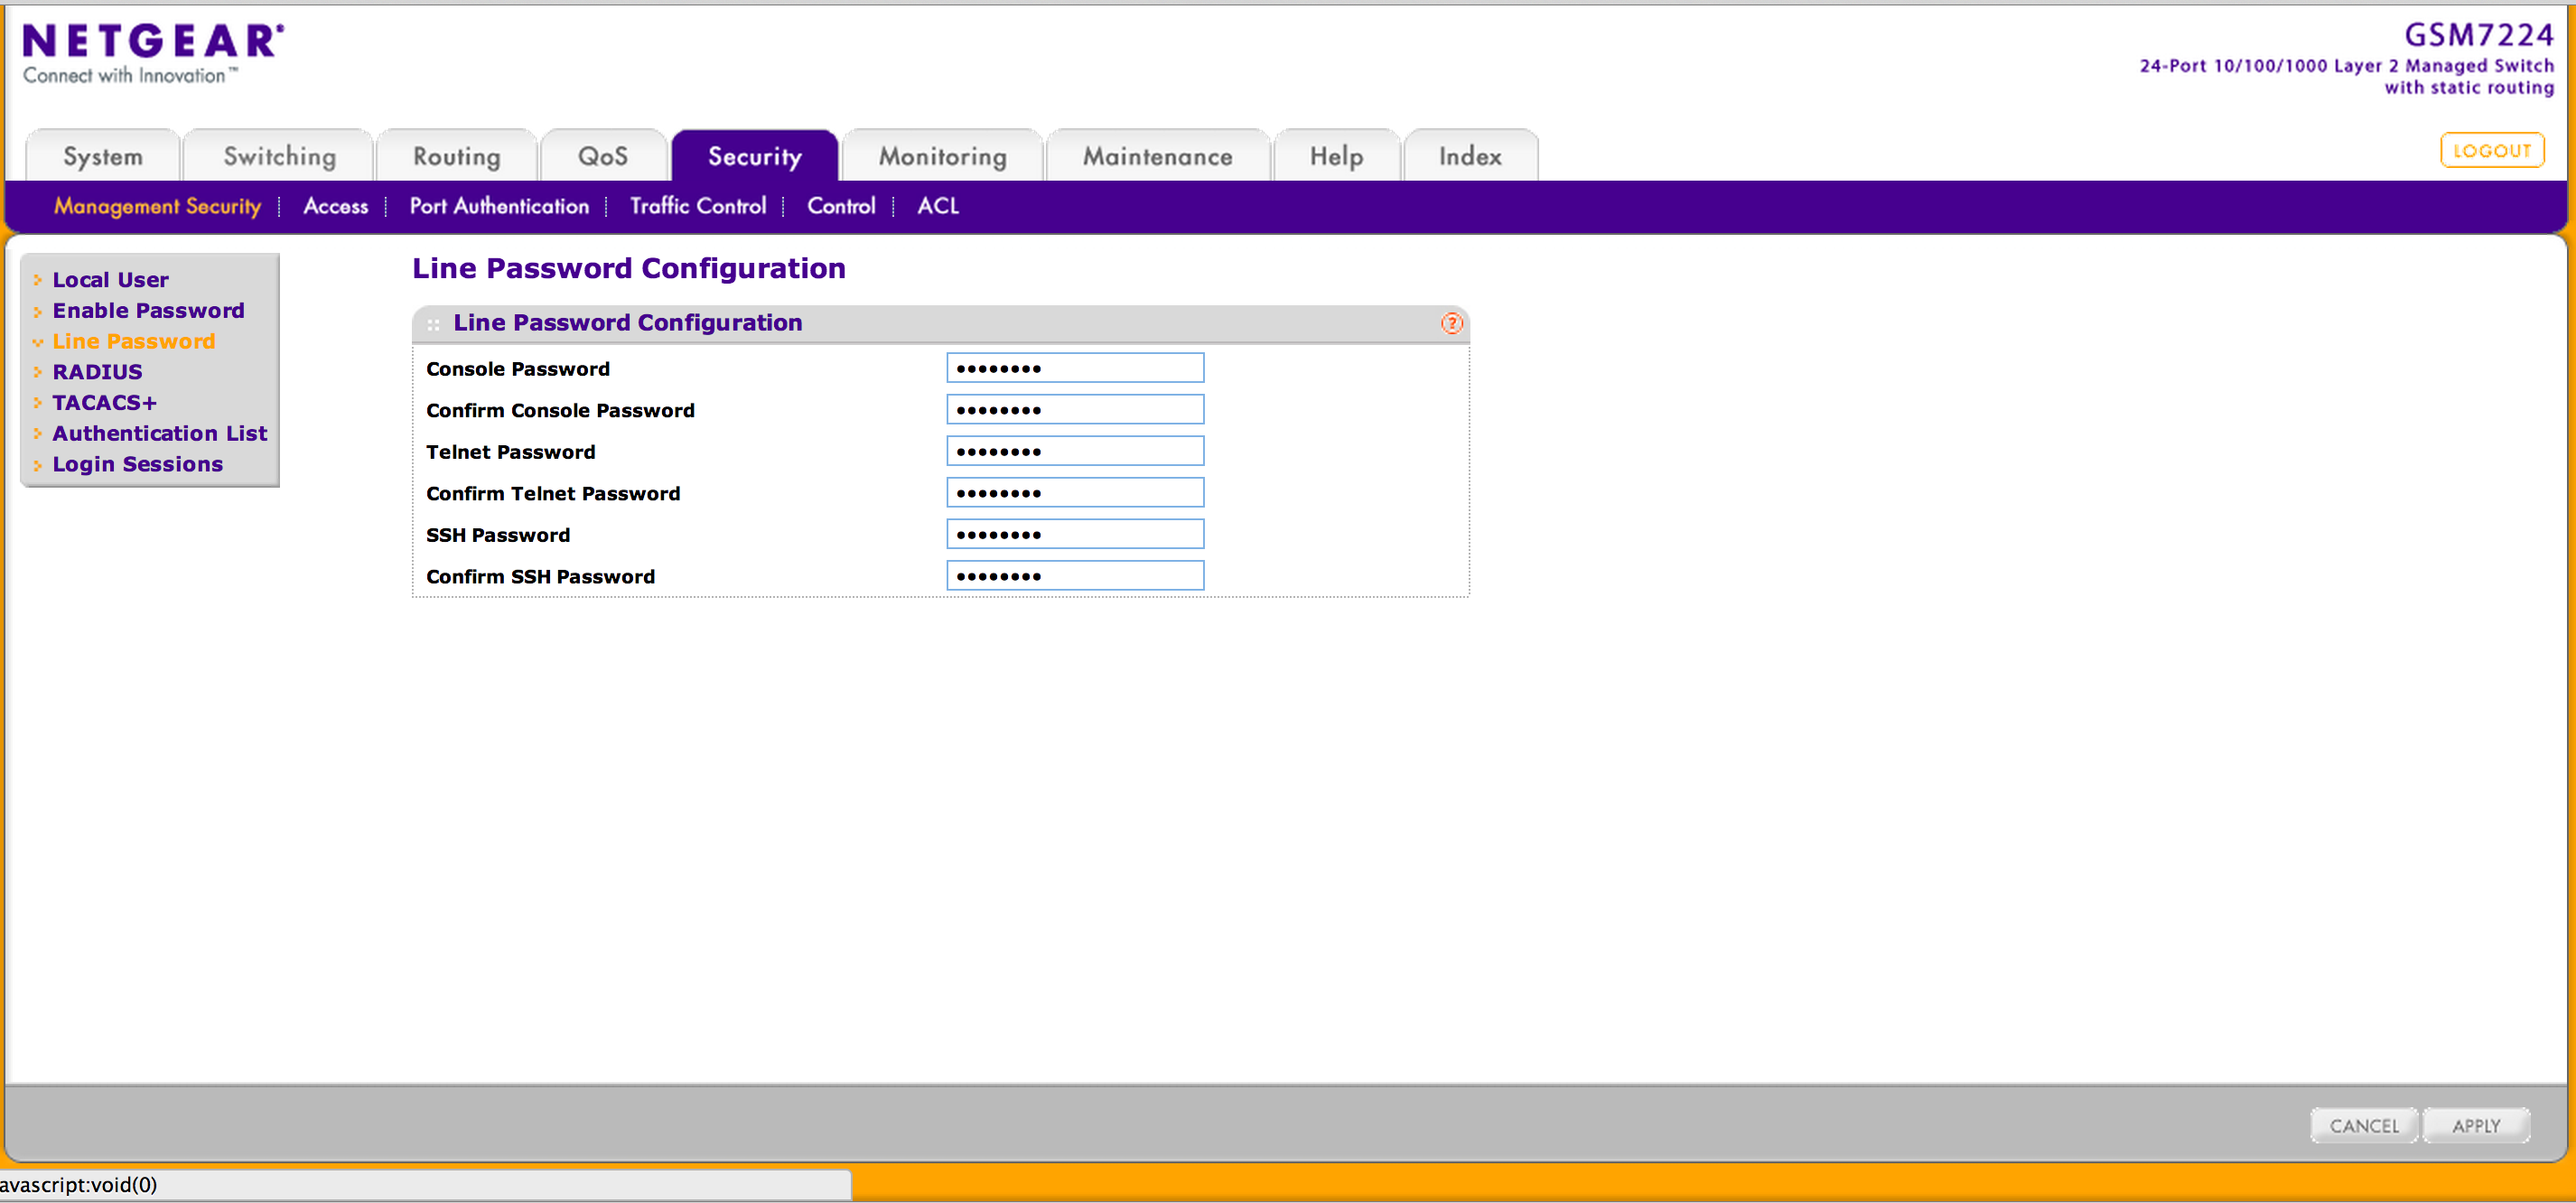Select Enable Password sidebar item
Image resolution: width=2576 pixels, height=1203 pixels.
pyautogui.click(x=148, y=311)
